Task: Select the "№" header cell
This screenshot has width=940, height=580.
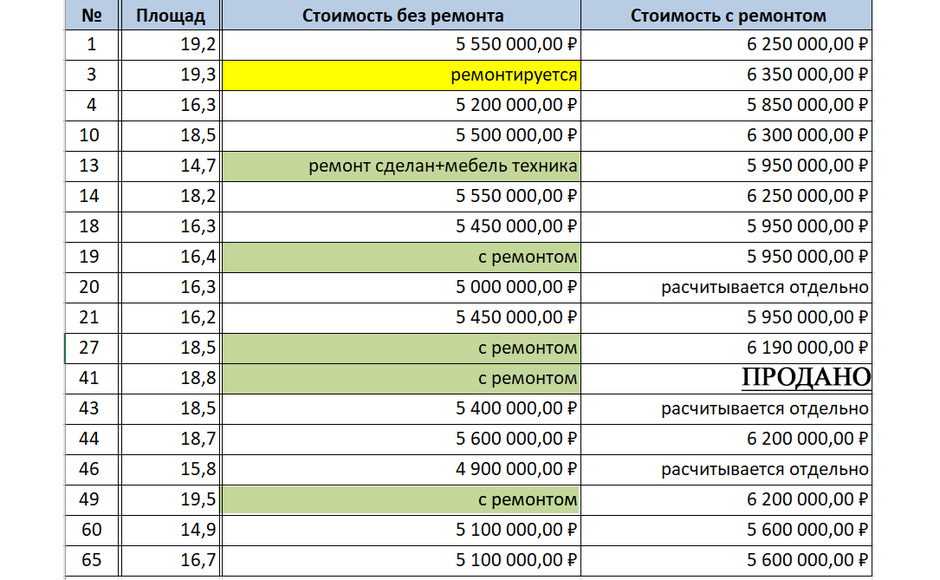Action: pyautogui.click(x=91, y=16)
